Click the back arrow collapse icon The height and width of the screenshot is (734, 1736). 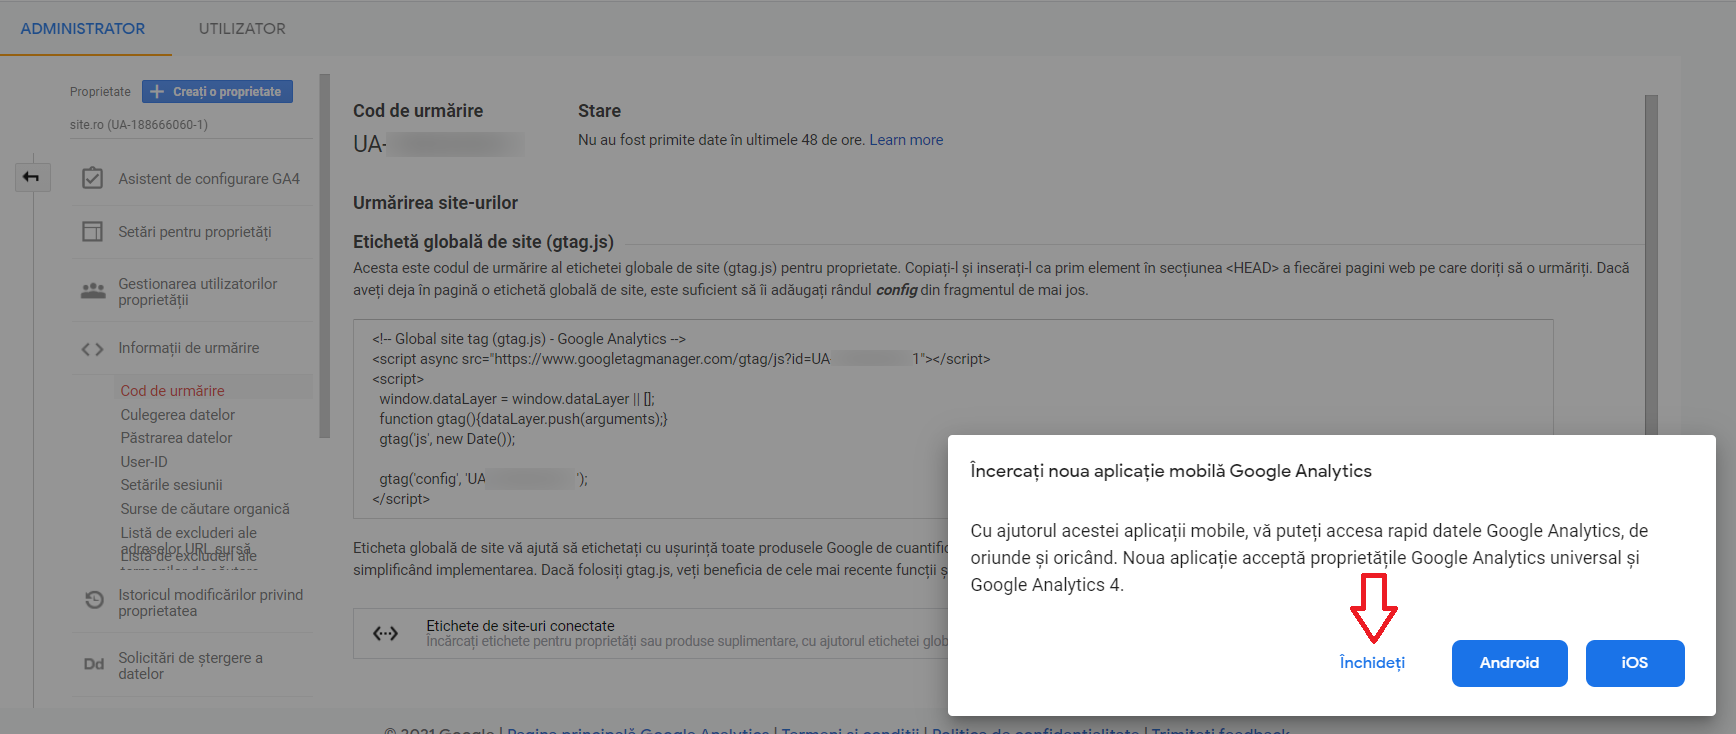pyautogui.click(x=31, y=178)
